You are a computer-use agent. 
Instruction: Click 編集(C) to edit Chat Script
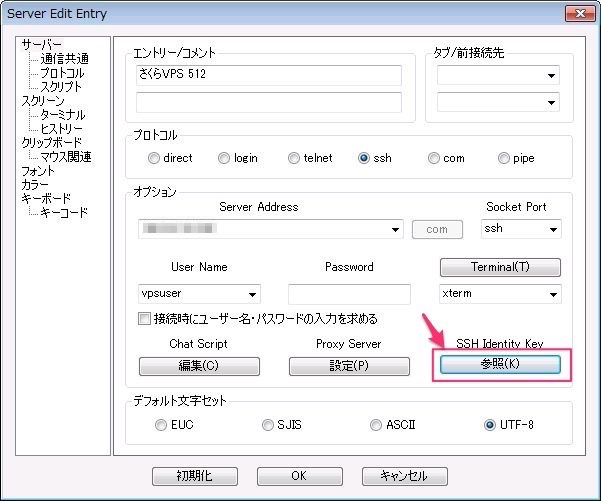[x=199, y=366]
